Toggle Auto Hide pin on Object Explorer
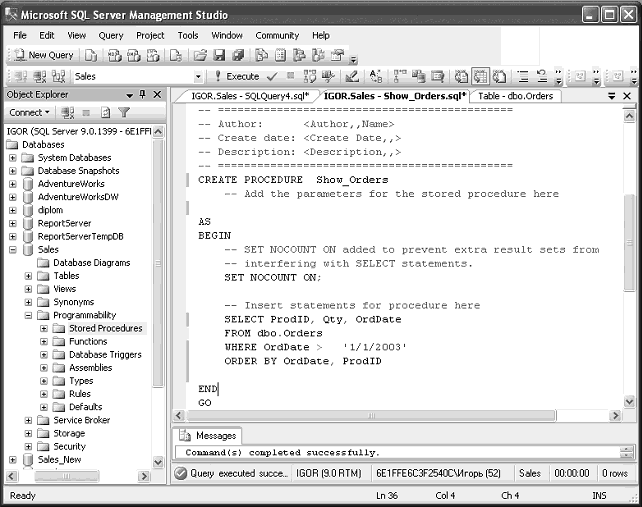 142,95
